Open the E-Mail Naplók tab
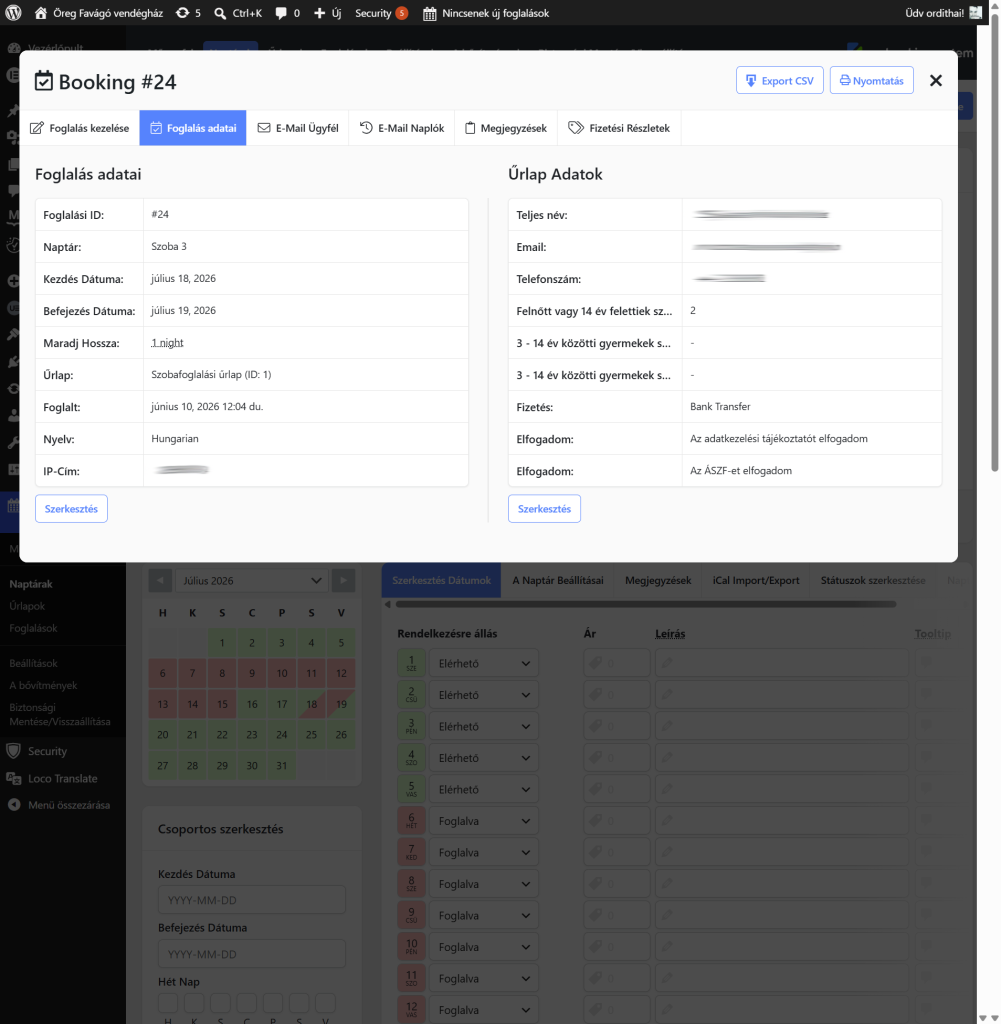The height and width of the screenshot is (1024, 1001). click(x=402, y=128)
